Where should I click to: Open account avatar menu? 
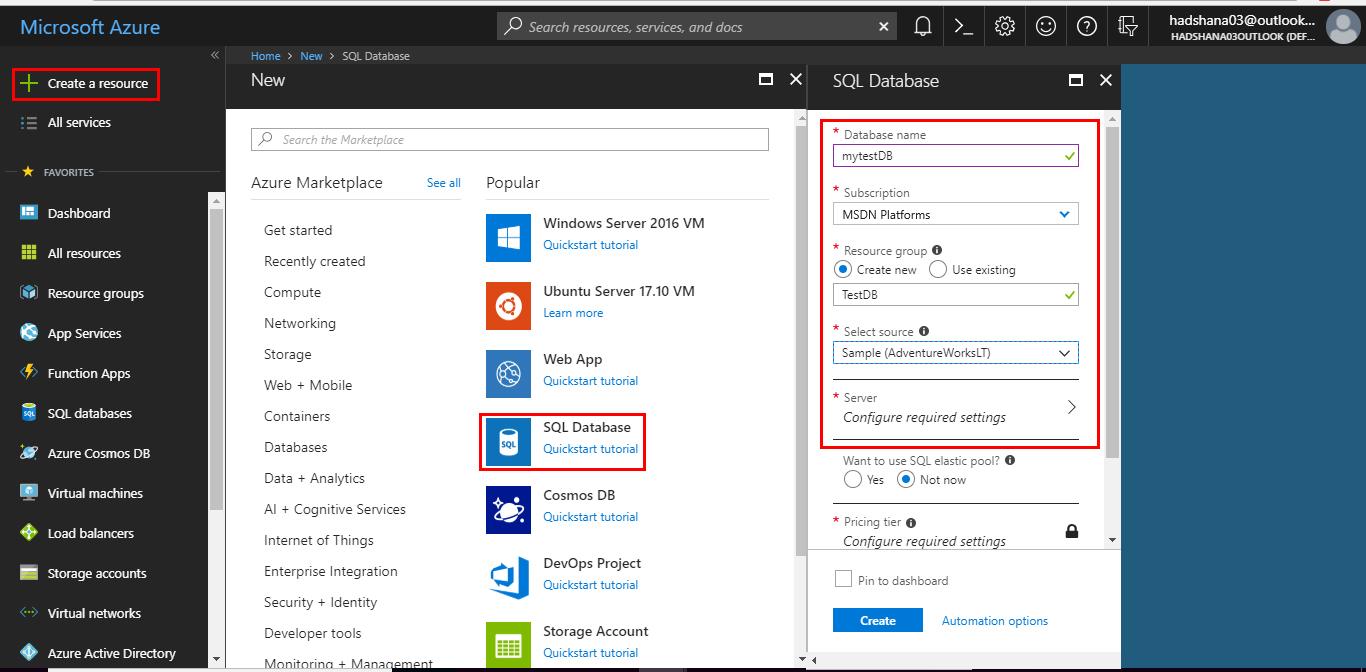[x=1342, y=27]
